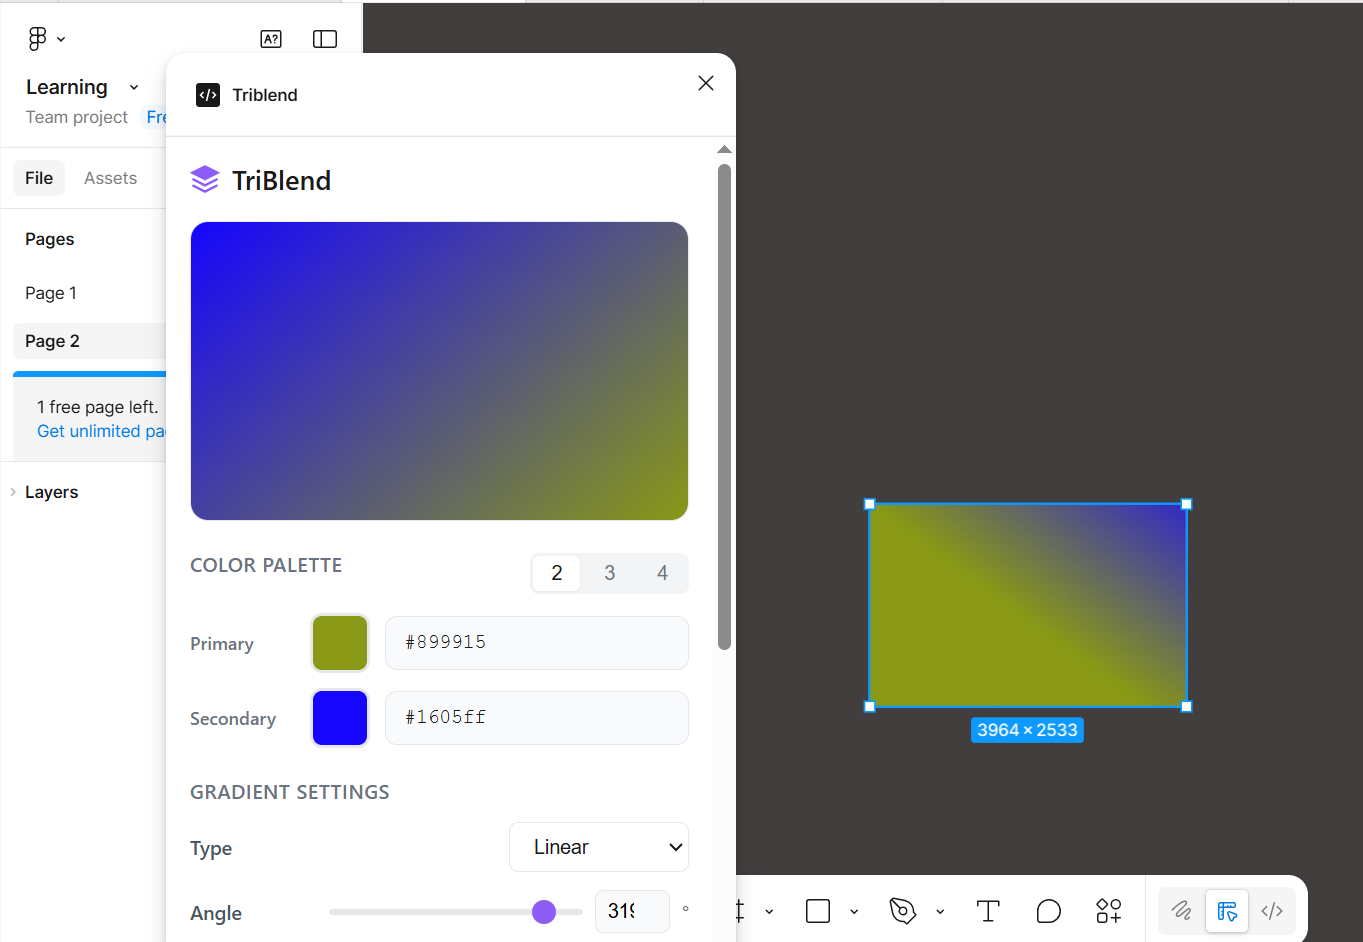Select the Text tool
The width and height of the screenshot is (1363, 942).
(x=988, y=911)
